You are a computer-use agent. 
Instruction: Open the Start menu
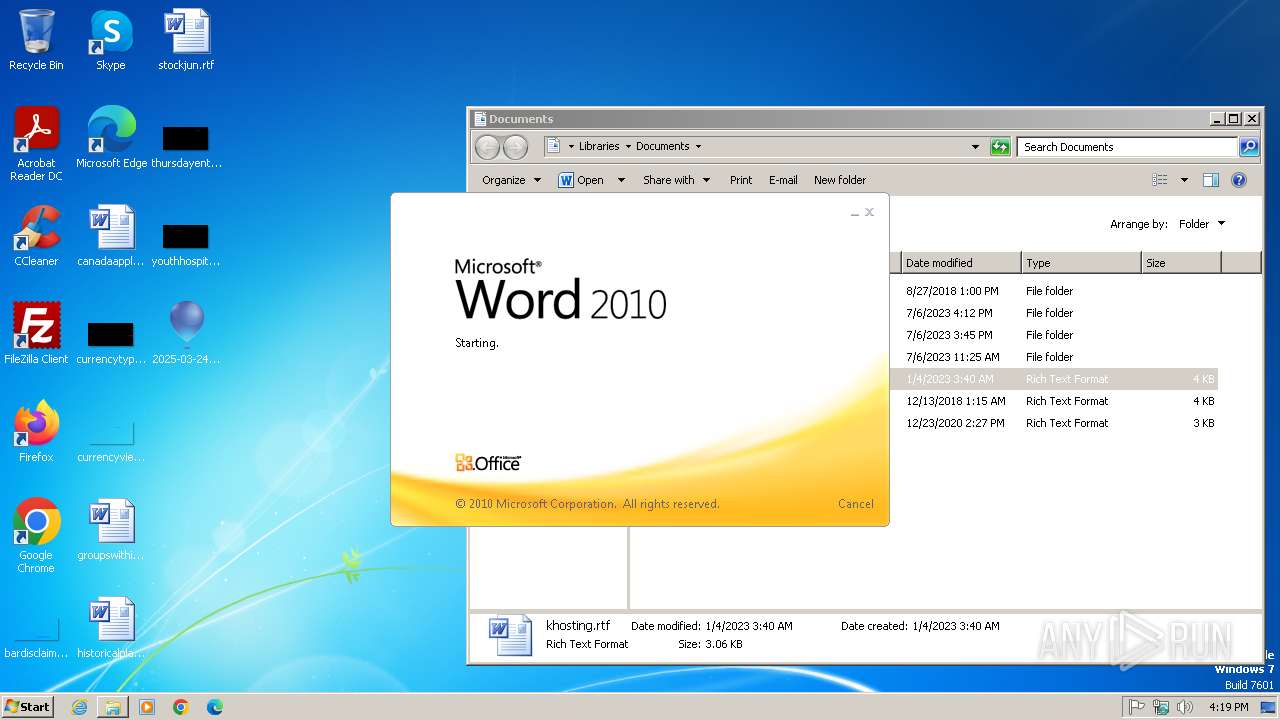[28, 707]
